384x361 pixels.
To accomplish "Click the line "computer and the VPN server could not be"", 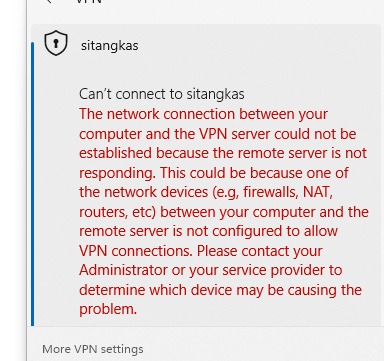I will [218, 134].
